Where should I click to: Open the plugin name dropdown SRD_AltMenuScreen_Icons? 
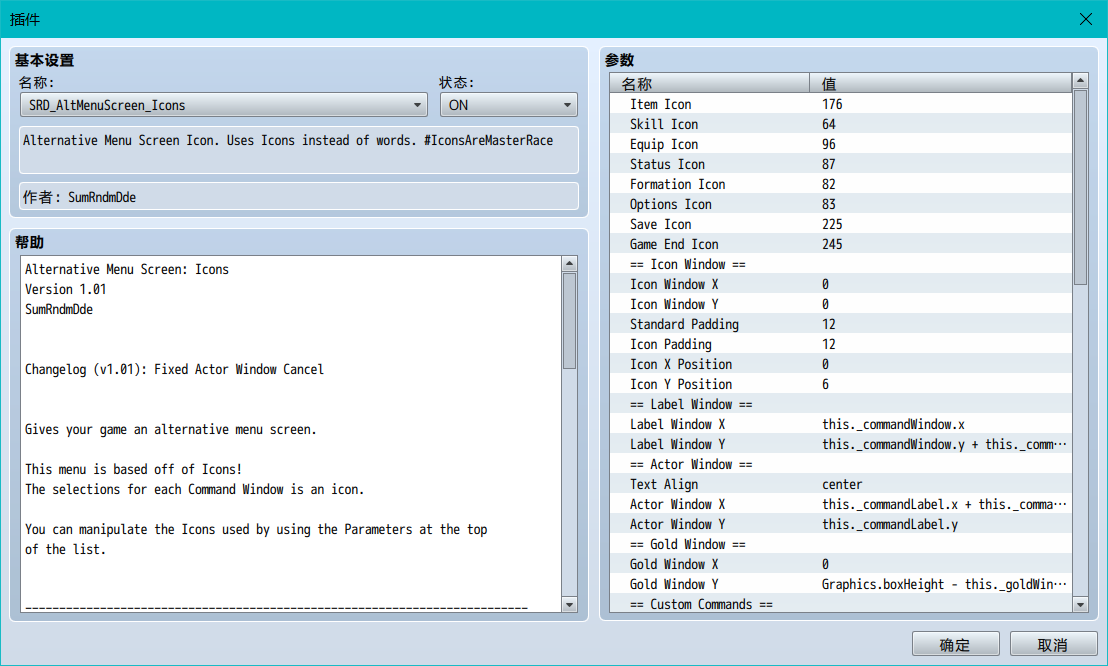tap(223, 105)
